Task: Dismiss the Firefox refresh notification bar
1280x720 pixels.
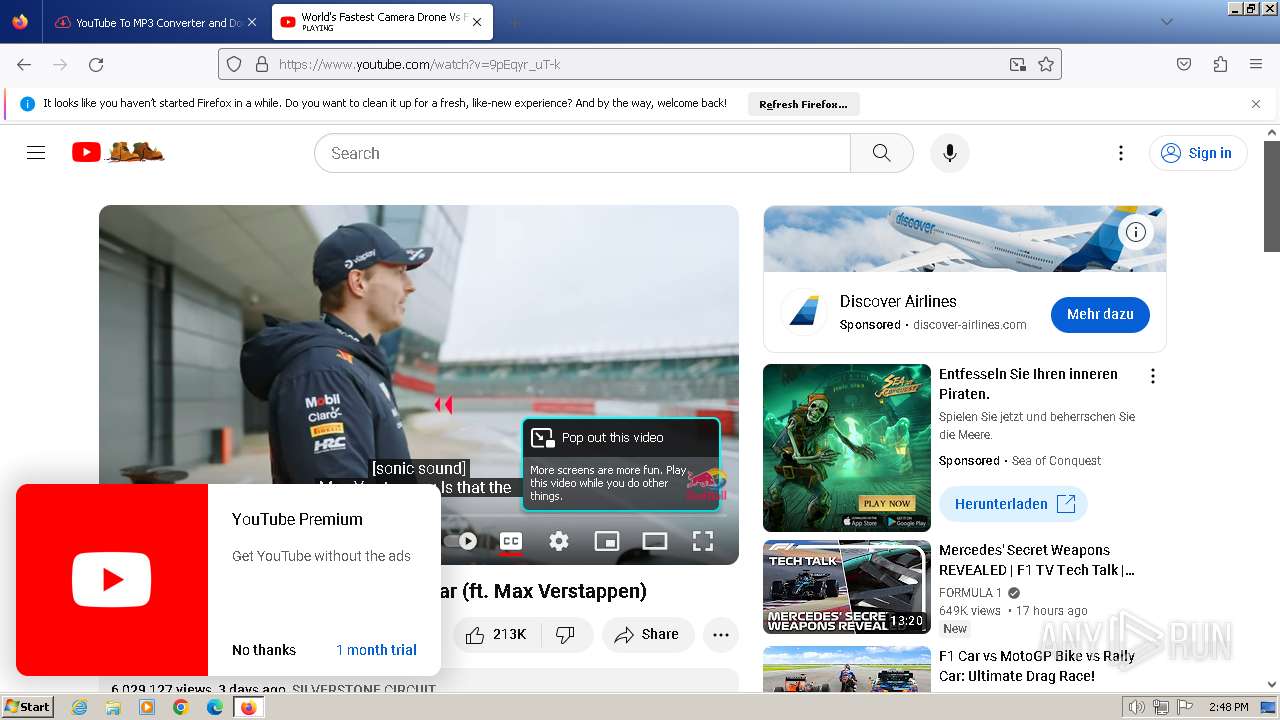Action: 1256,104
